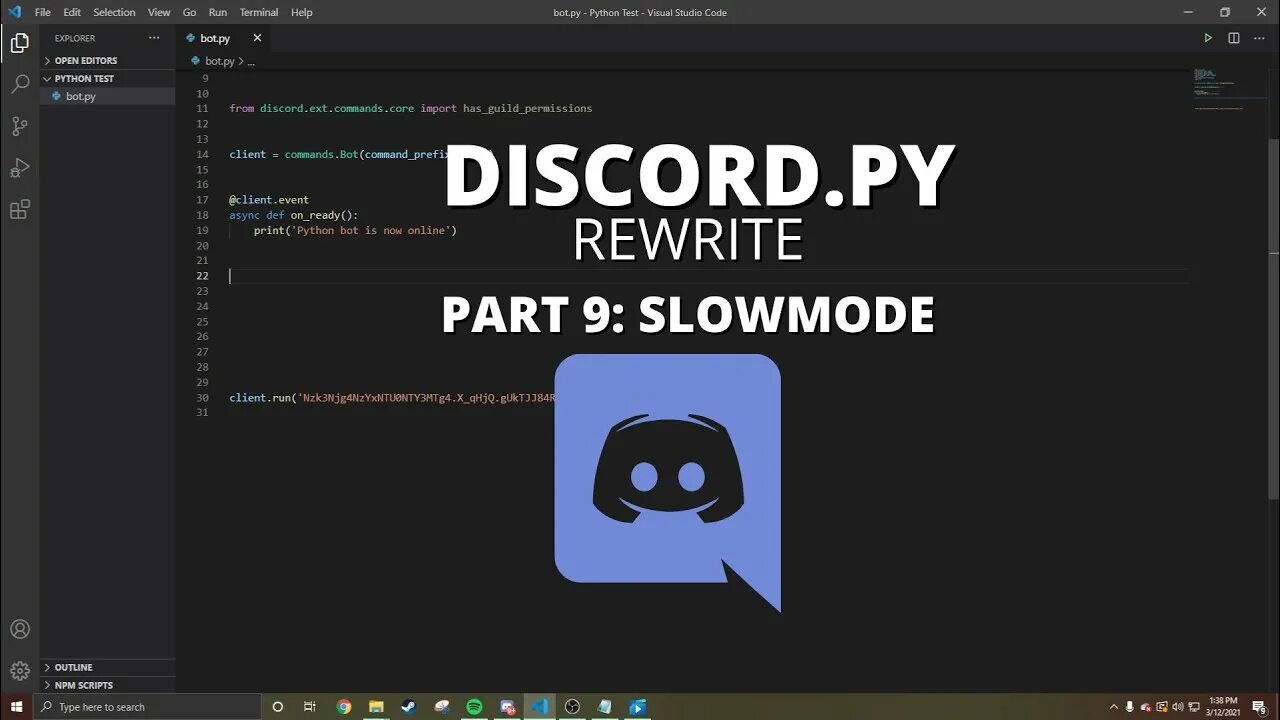Open the Selection menu
Image resolution: width=1280 pixels, height=720 pixels.
(114, 12)
